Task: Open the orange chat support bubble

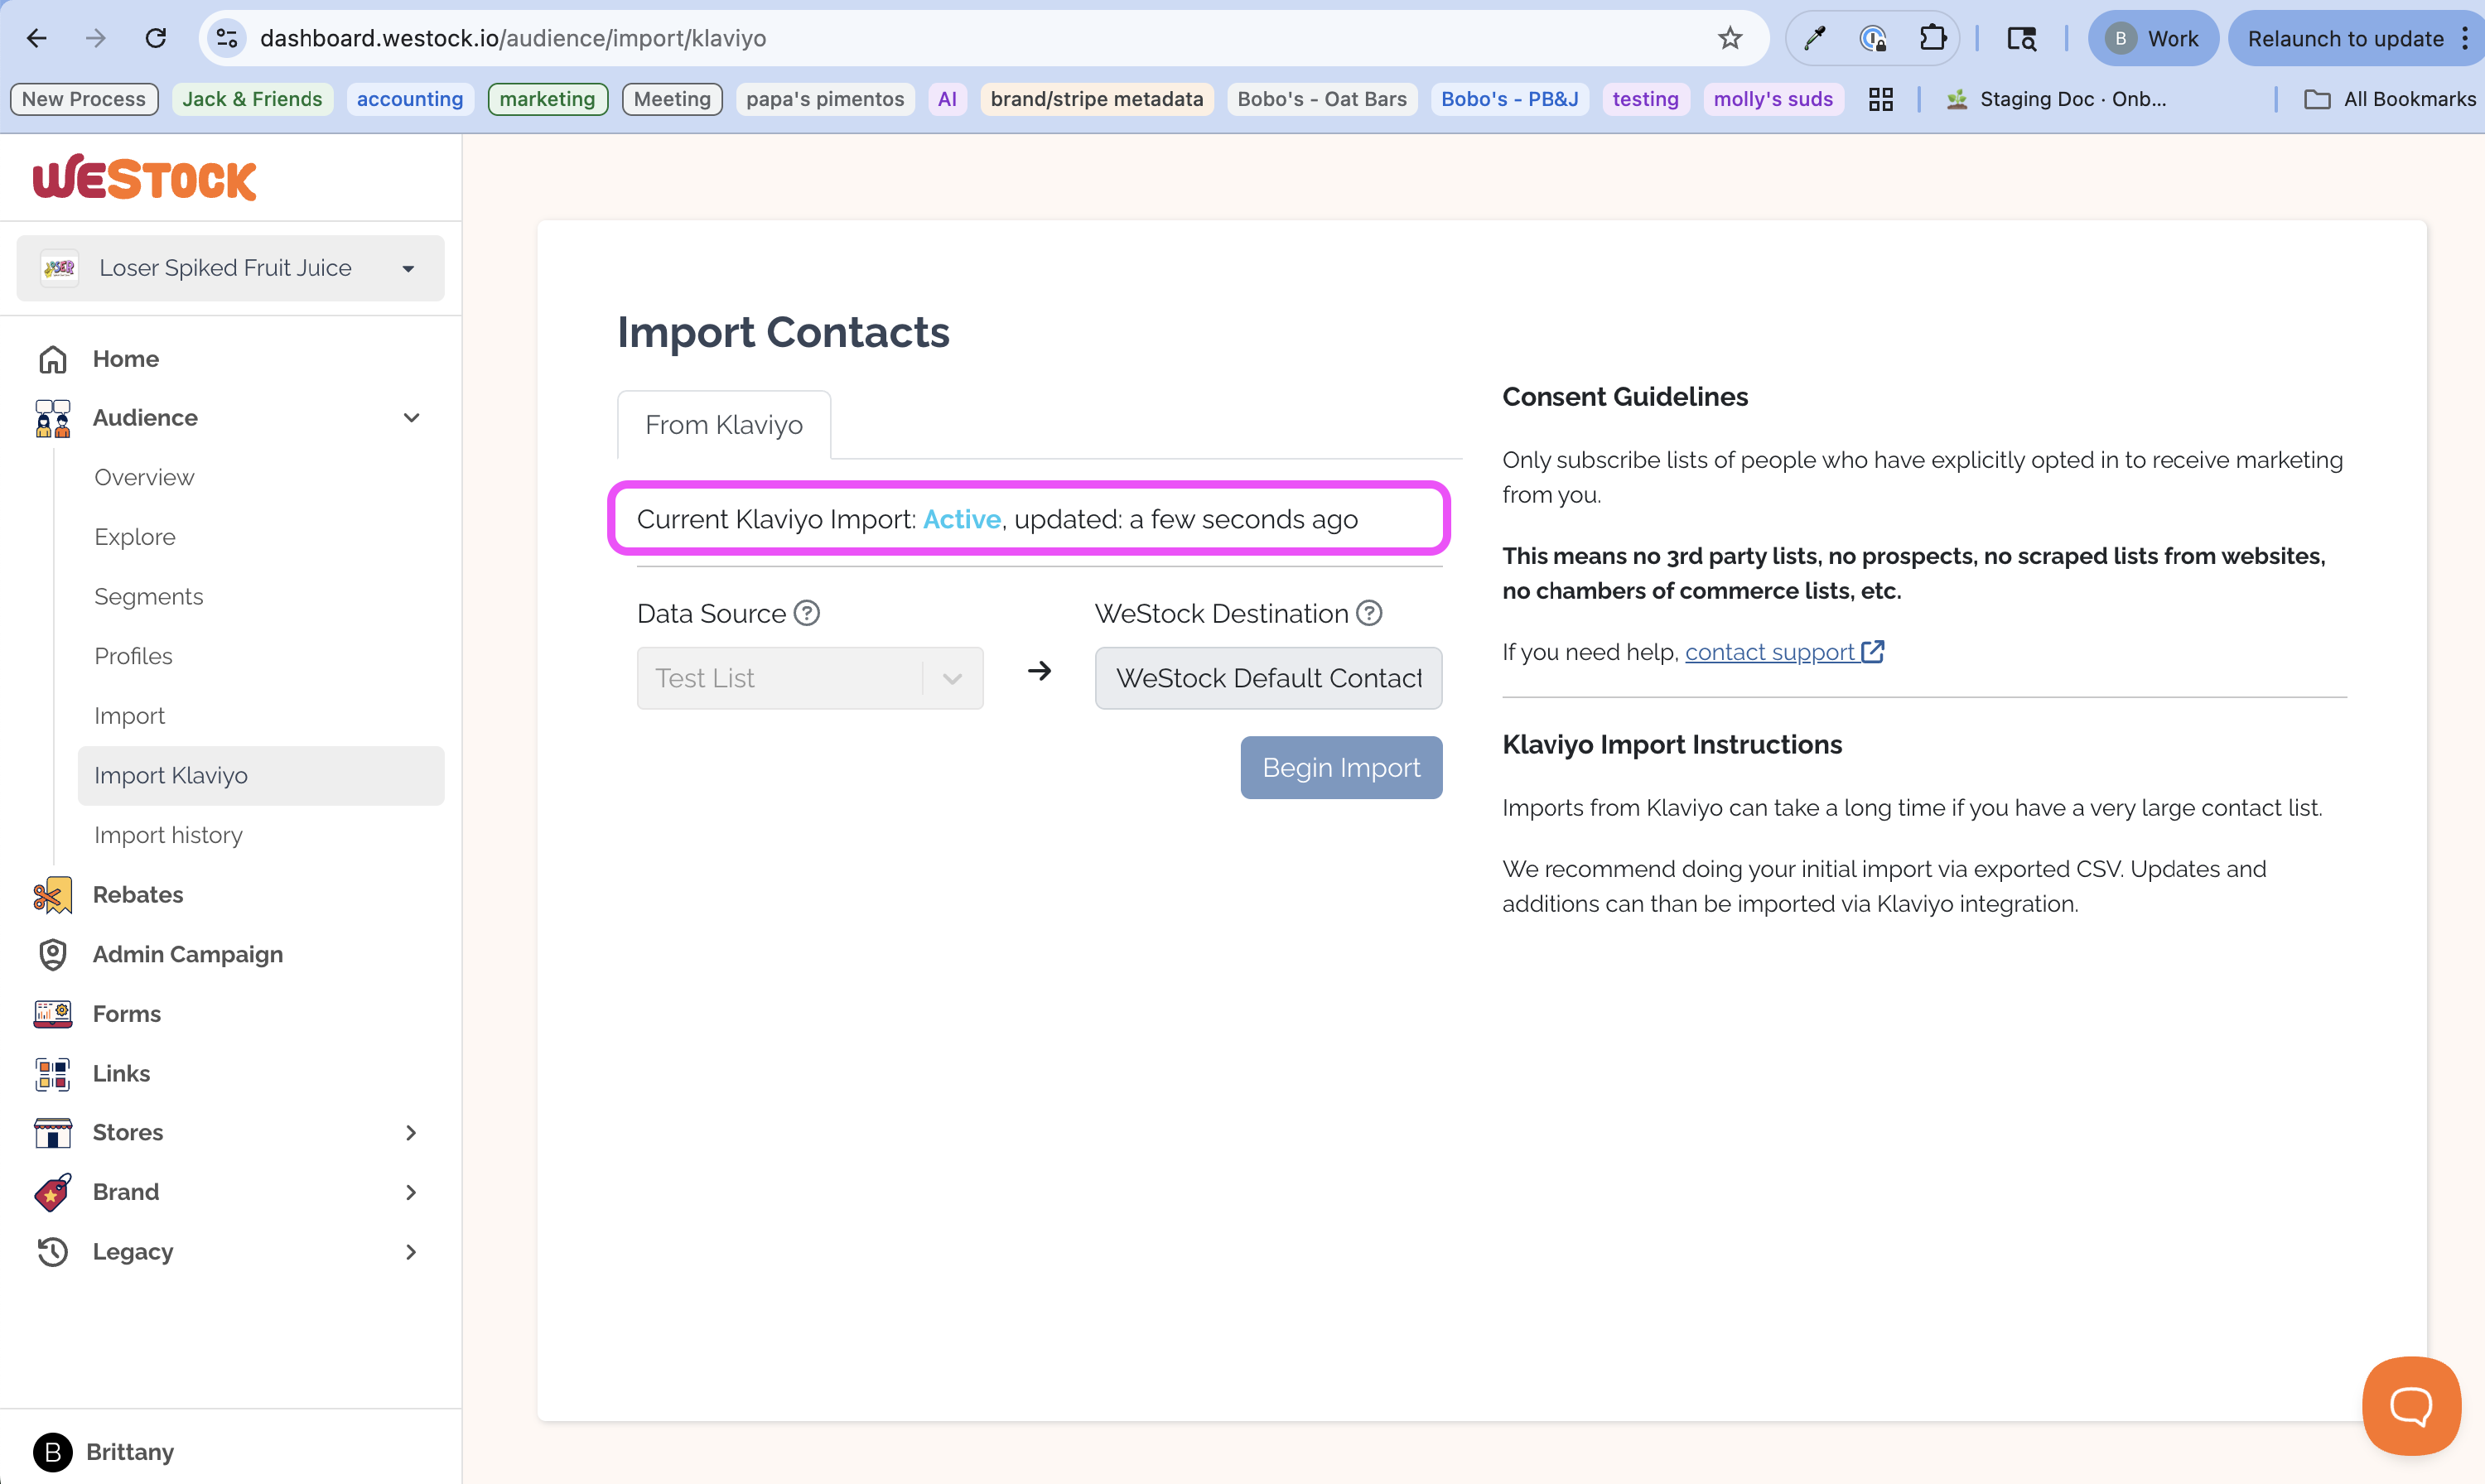Action: point(2411,1405)
